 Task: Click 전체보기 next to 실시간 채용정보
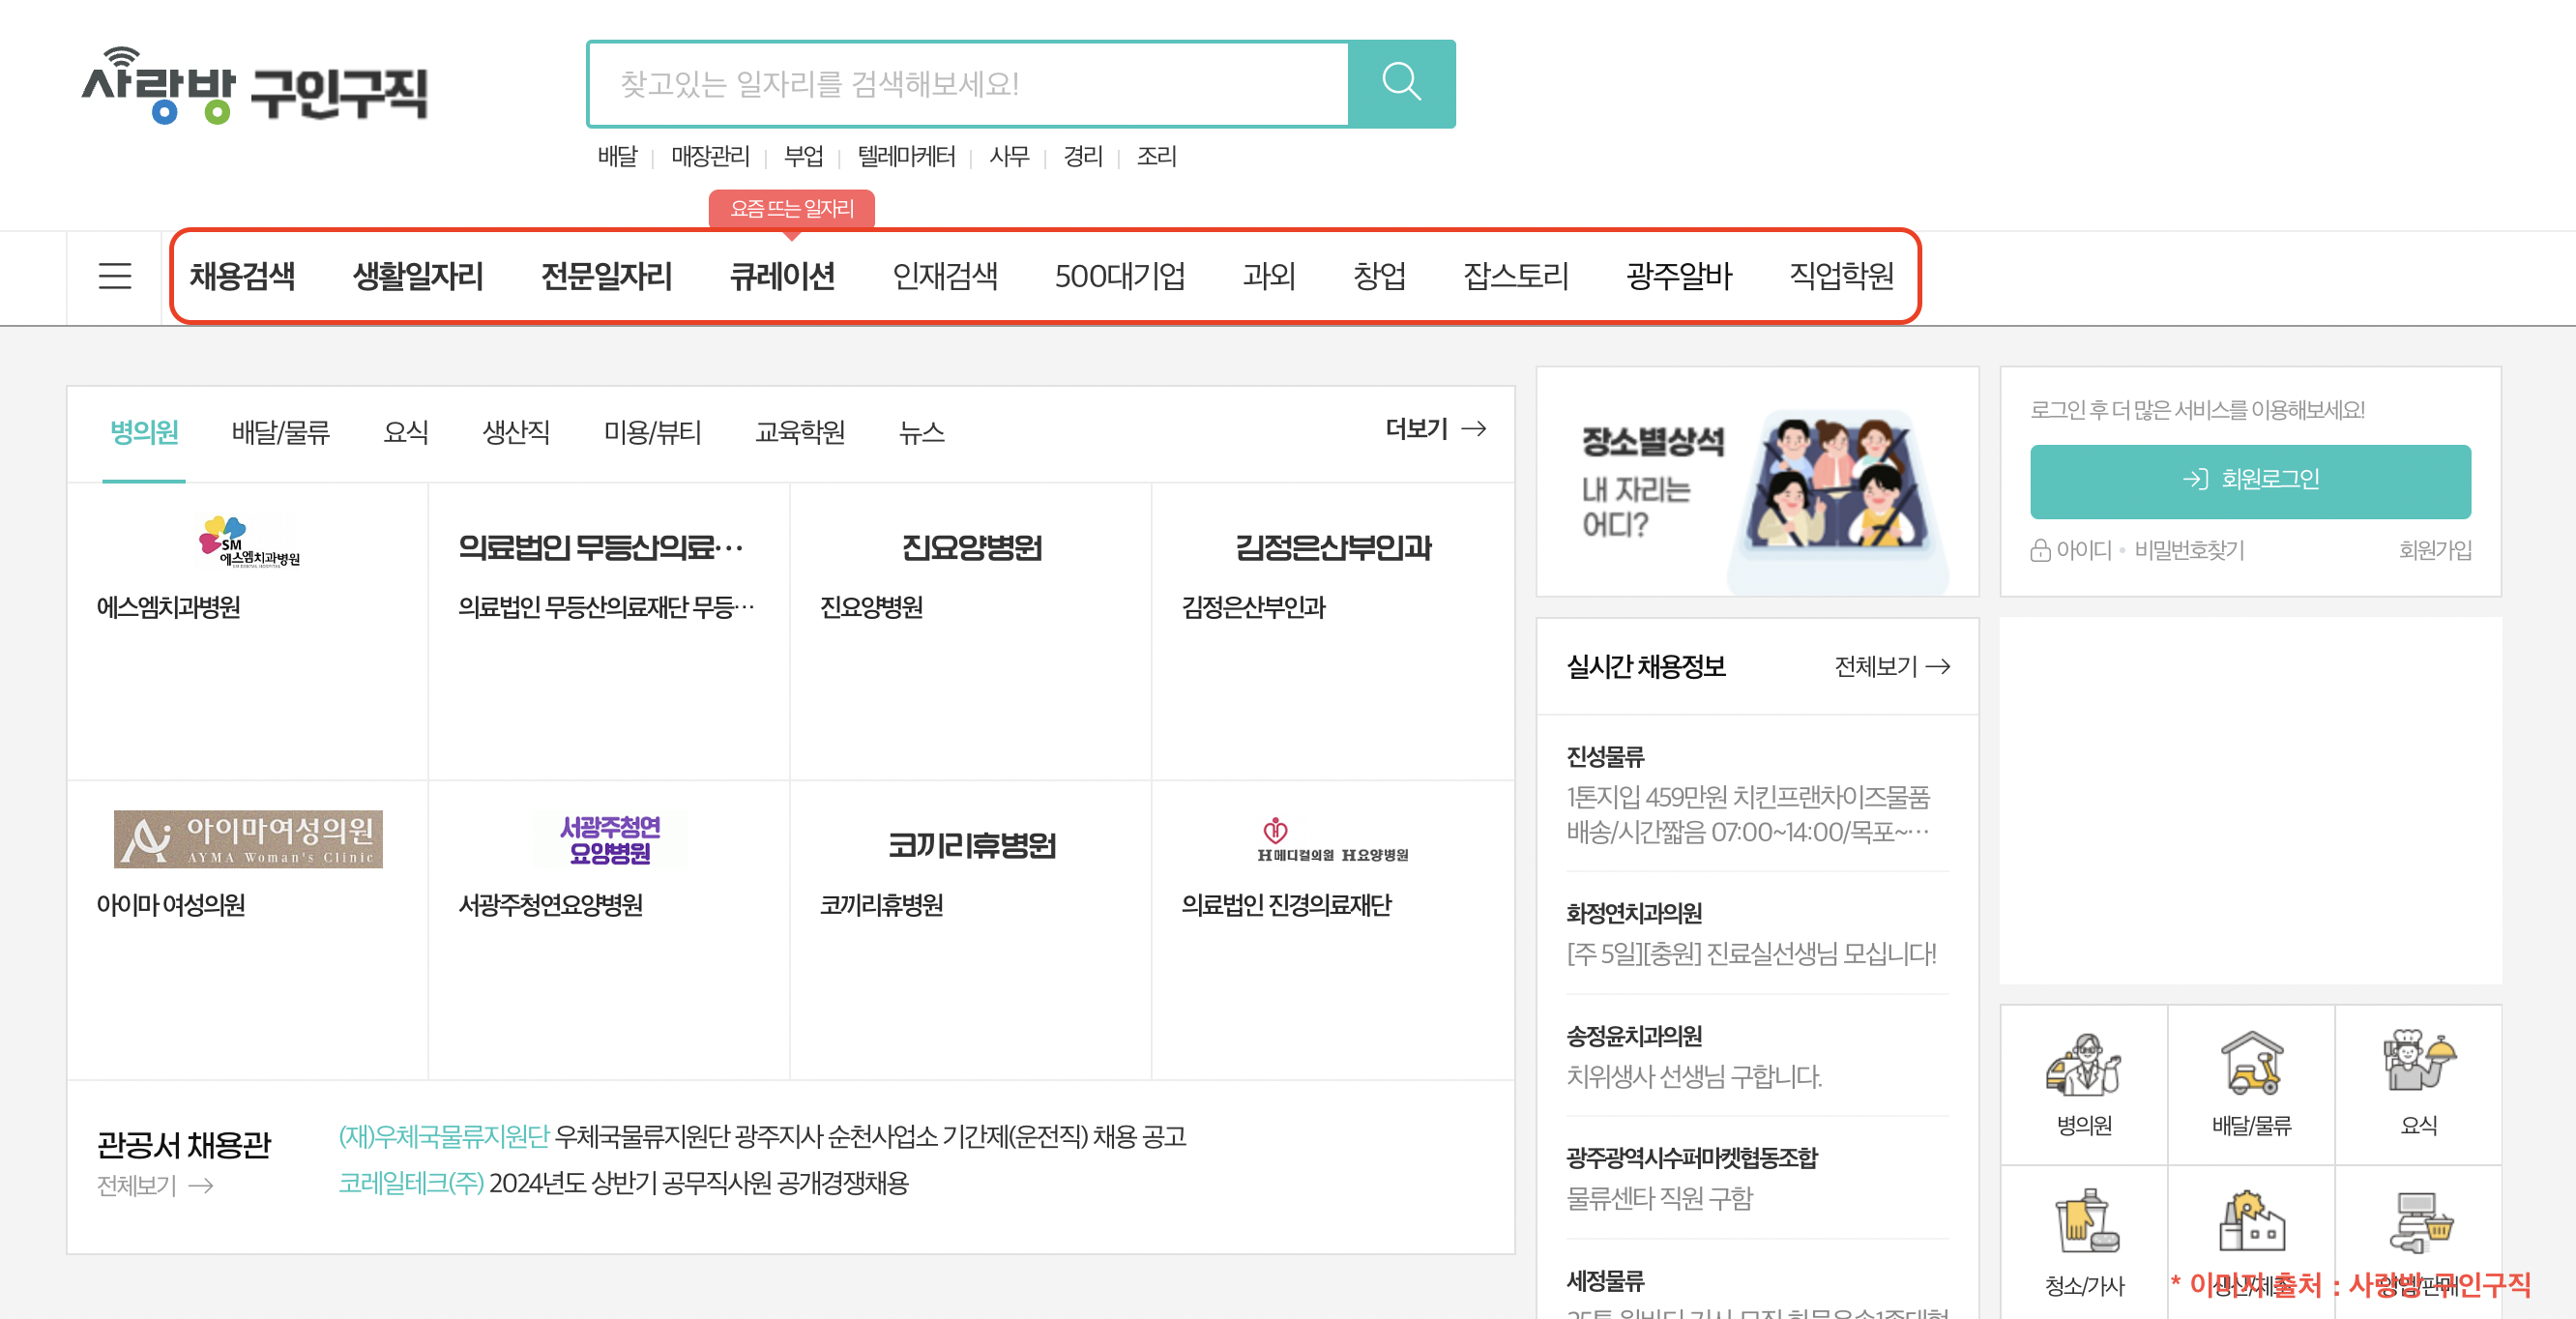[x=1892, y=667]
